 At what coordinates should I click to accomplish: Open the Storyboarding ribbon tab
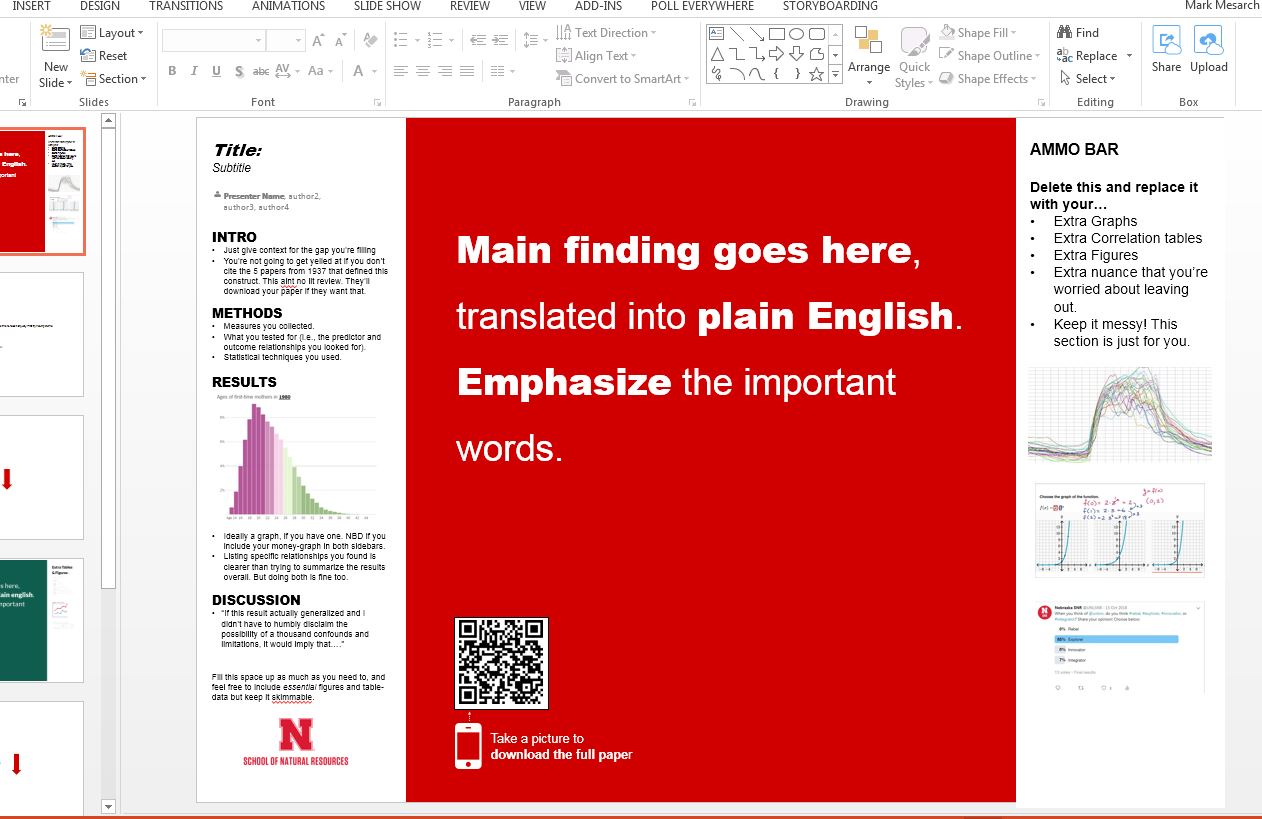pos(829,6)
